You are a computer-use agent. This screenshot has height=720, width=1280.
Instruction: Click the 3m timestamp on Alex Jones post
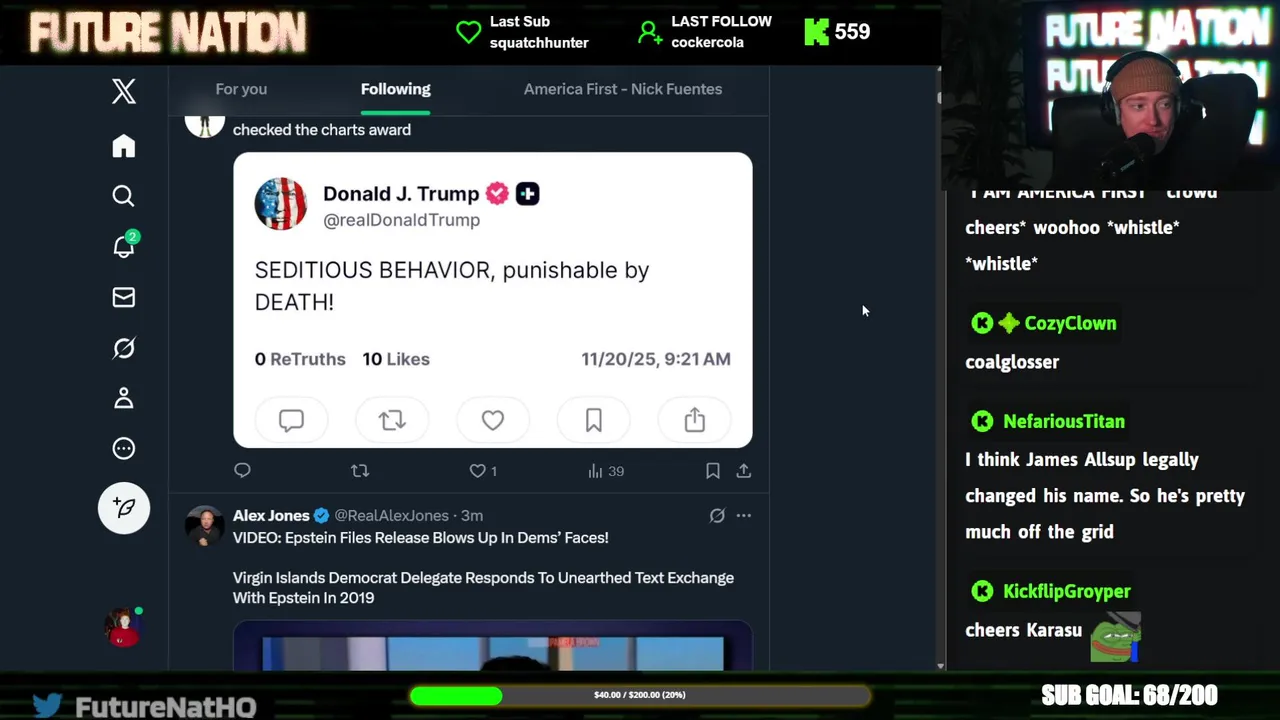pyautogui.click(x=472, y=516)
